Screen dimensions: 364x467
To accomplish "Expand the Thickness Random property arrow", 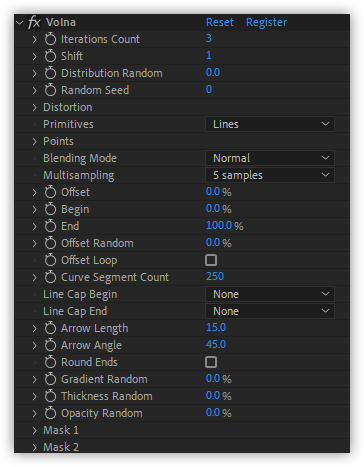I will coord(35,396).
